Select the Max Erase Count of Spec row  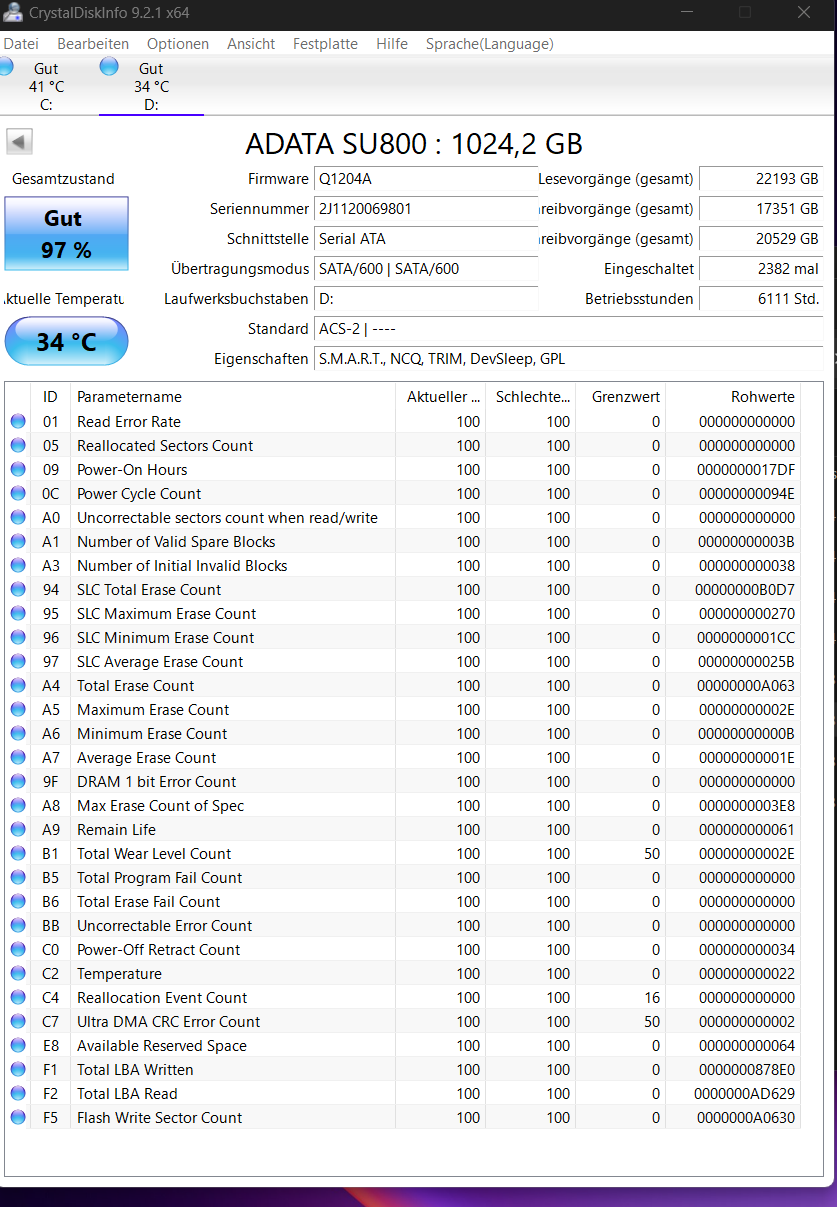[403, 806]
